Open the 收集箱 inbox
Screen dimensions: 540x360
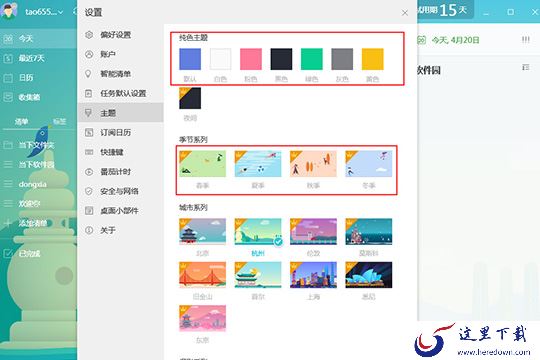pos(38,97)
